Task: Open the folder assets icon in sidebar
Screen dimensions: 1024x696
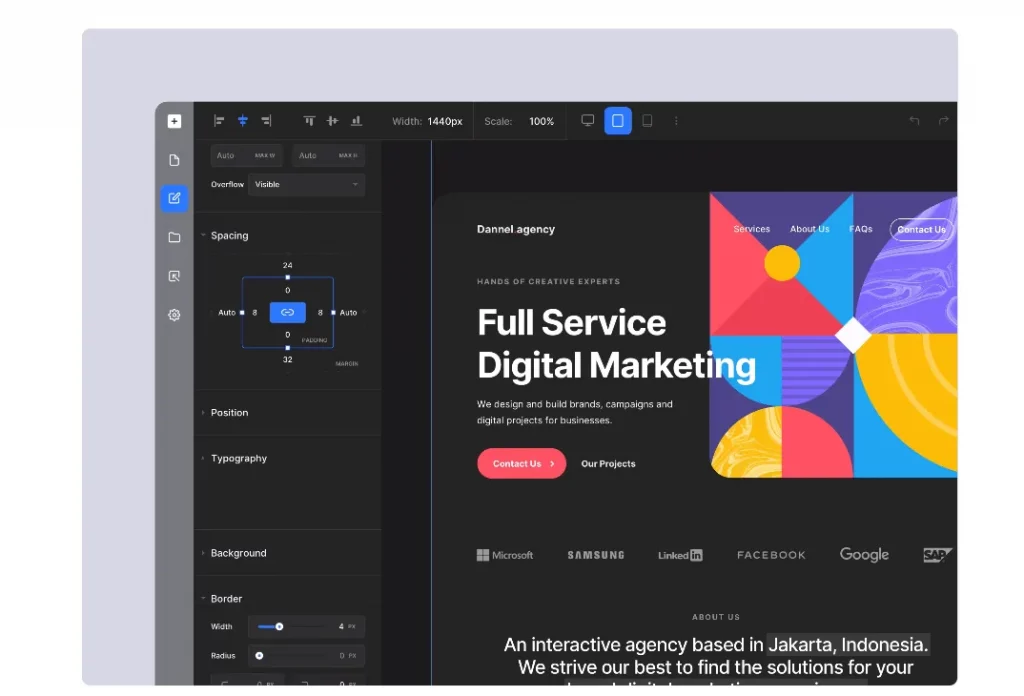Action: tap(174, 238)
